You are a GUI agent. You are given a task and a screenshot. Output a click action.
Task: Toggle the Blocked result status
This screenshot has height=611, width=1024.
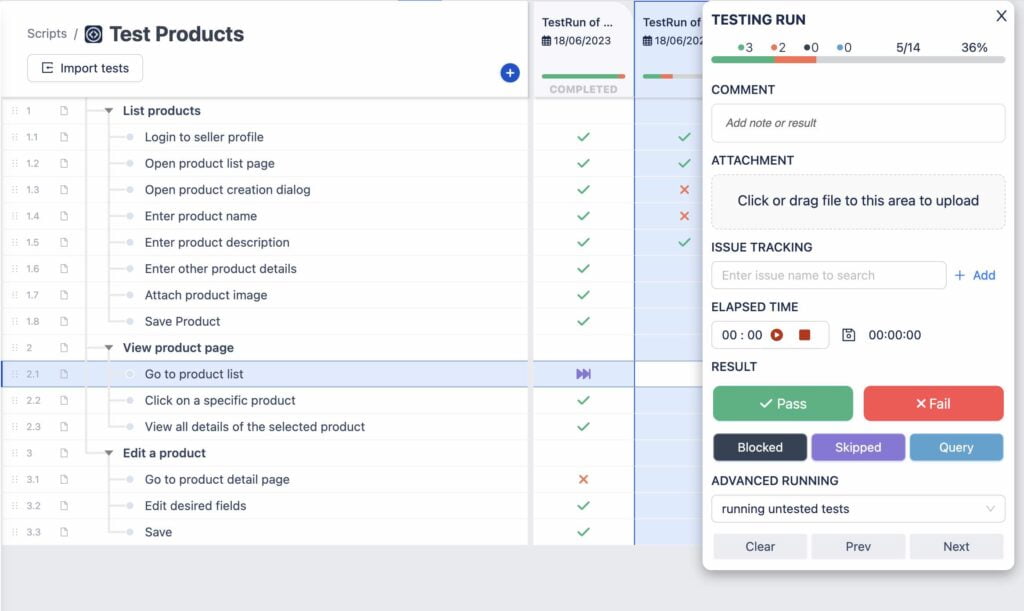(x=759, y=447)
